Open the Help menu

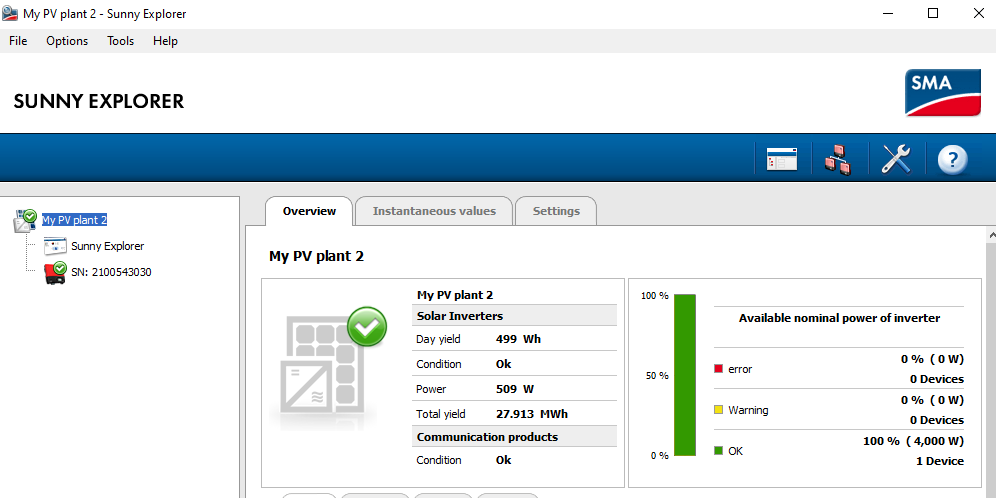coord(165,41)
